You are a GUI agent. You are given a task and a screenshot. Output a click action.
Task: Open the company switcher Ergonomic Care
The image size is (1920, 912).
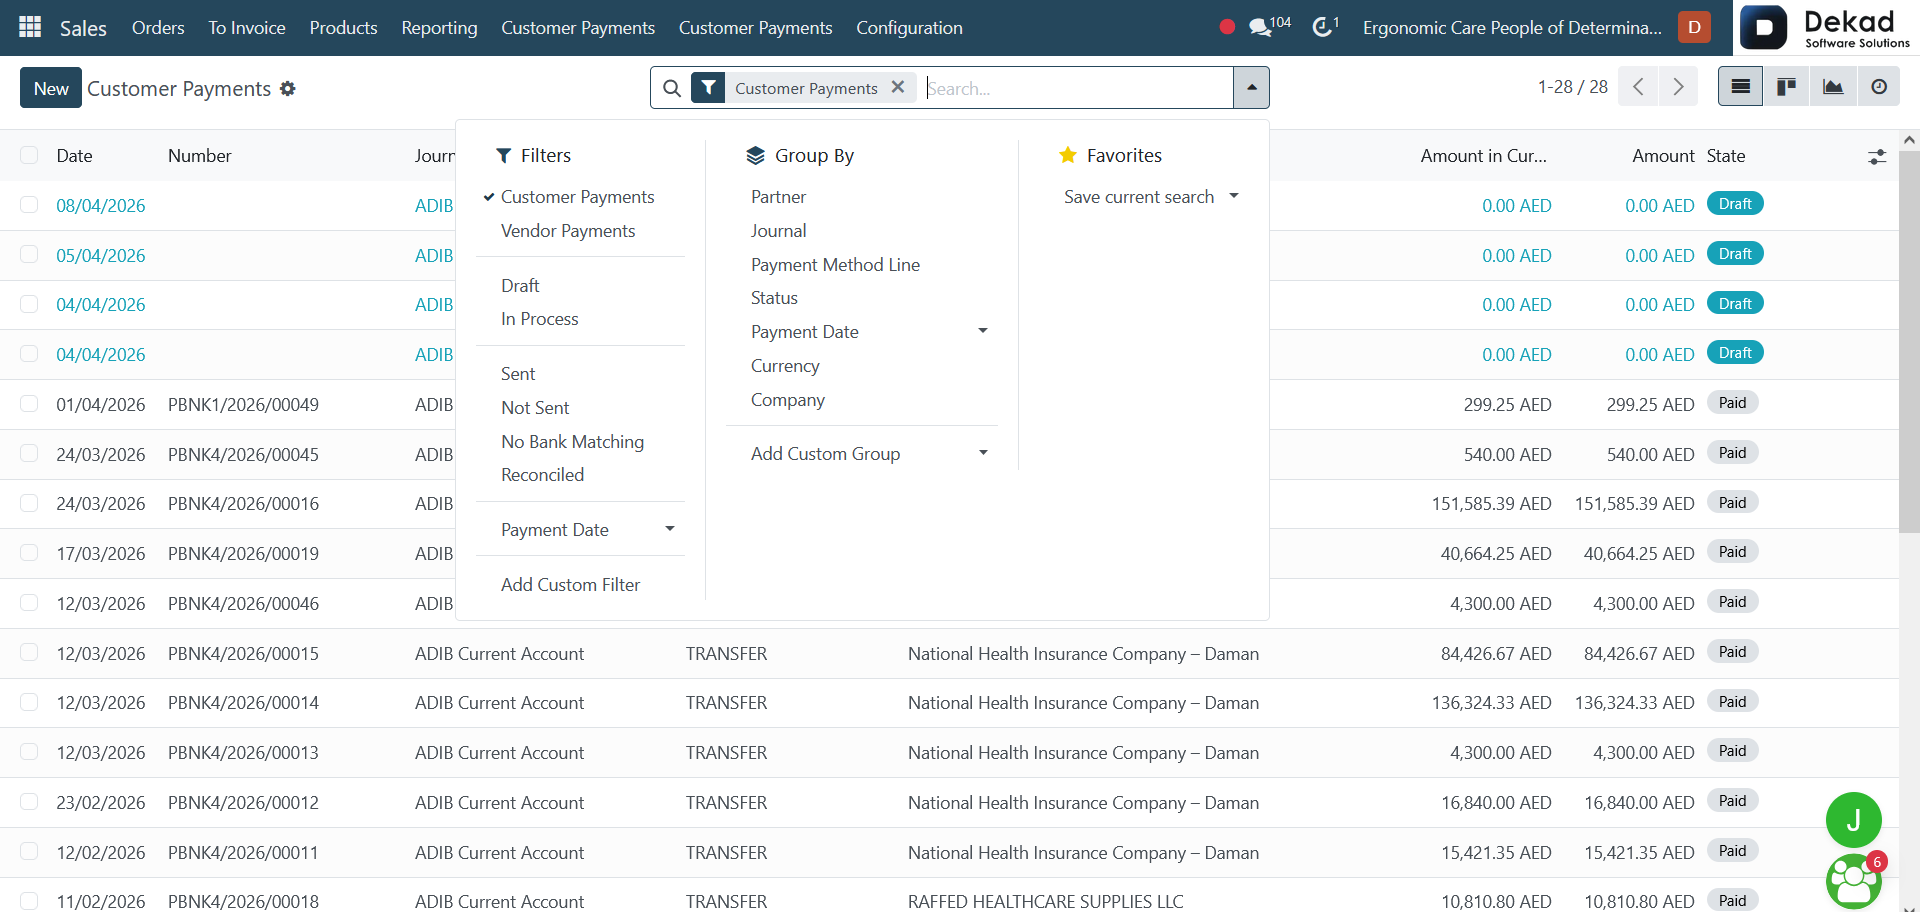pyautogui.click(x=1512, y=28)
